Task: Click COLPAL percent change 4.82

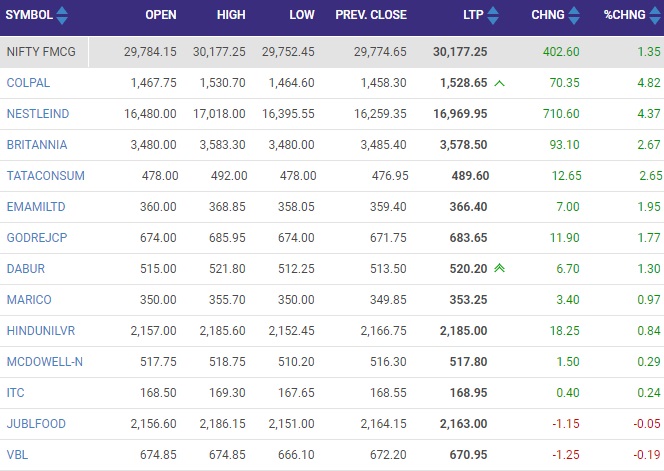Action: pos(649,83)
